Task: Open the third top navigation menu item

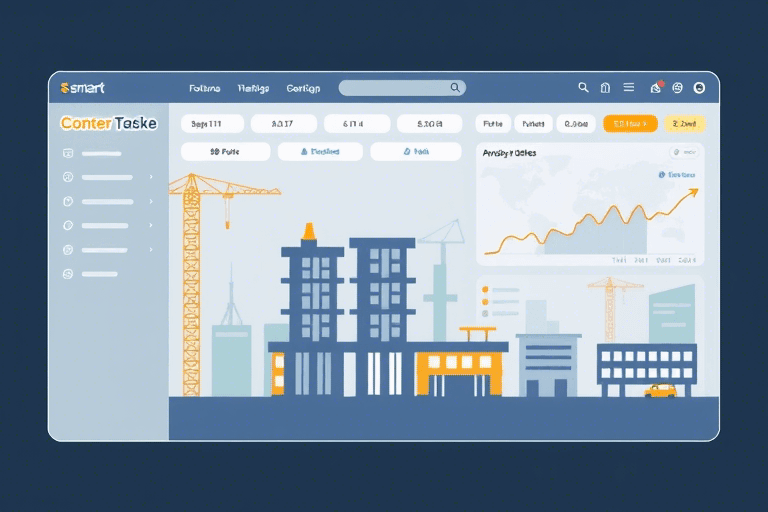Action: pos(303,88)
